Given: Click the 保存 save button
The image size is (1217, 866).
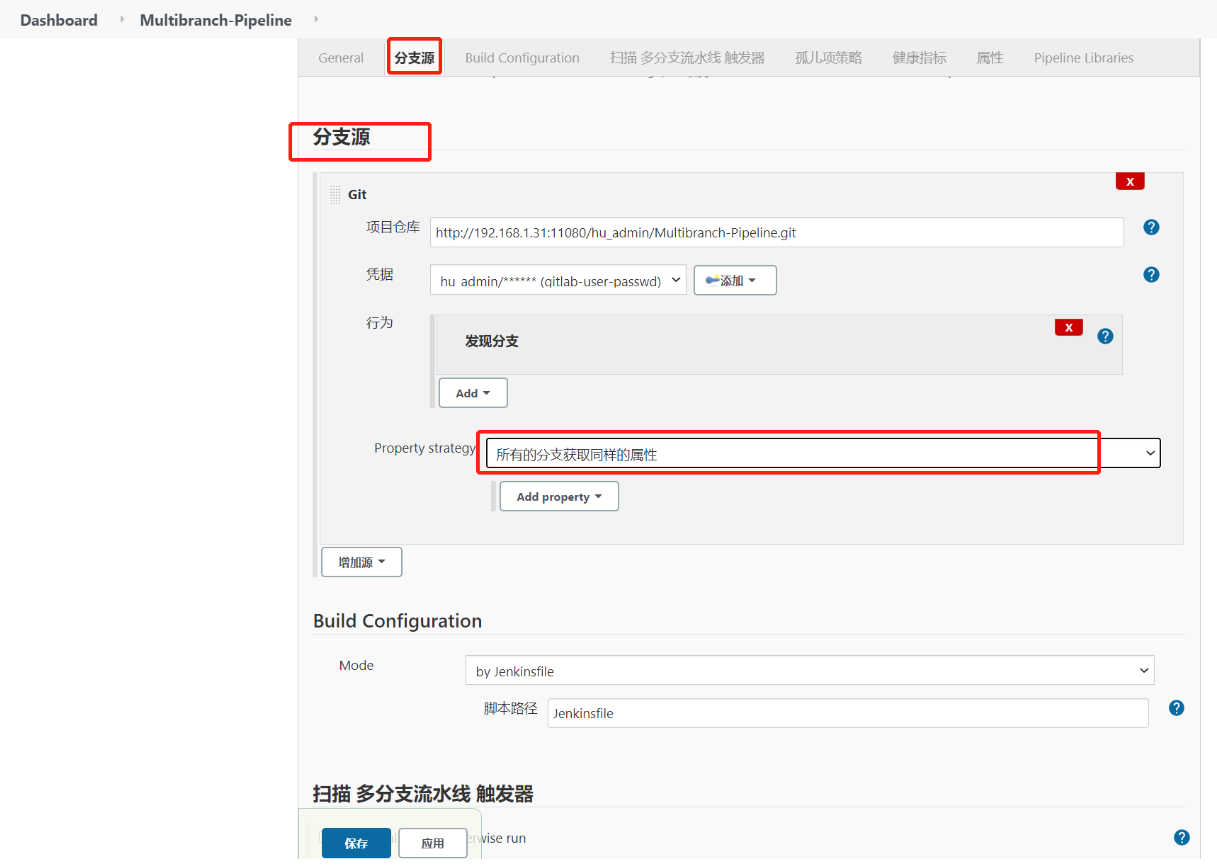Looking at the screenshot, I should [x=356, y=843].
